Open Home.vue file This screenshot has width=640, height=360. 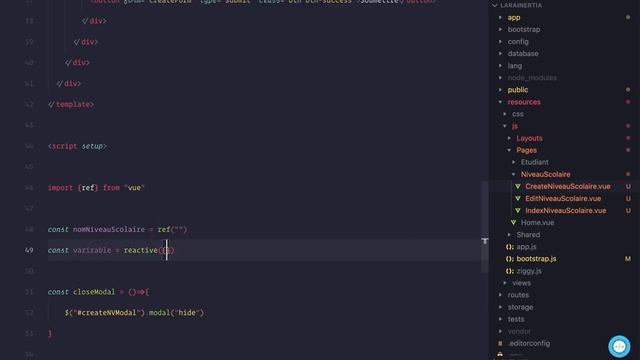click(537, 223)
